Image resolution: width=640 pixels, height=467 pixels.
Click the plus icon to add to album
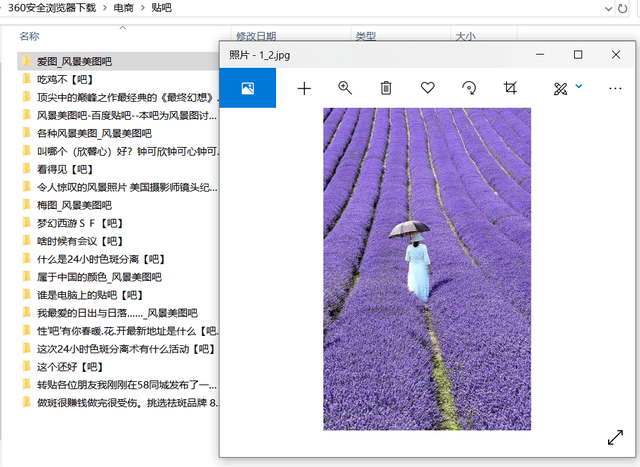click(x=304, y=88)
